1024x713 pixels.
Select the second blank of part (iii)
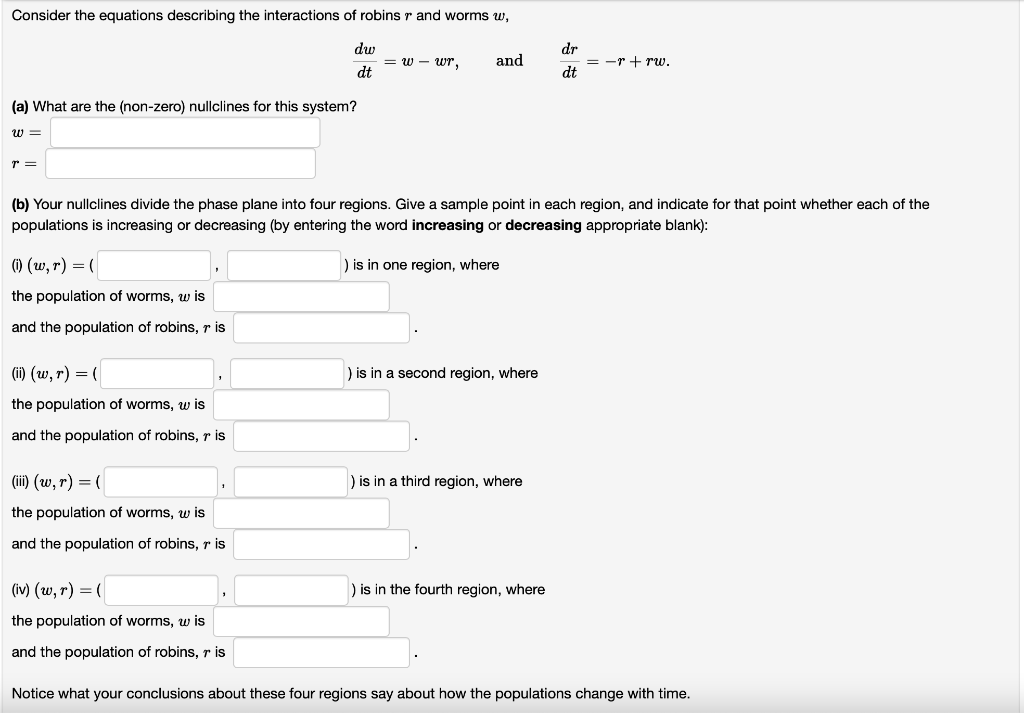(x=291, y=481)
